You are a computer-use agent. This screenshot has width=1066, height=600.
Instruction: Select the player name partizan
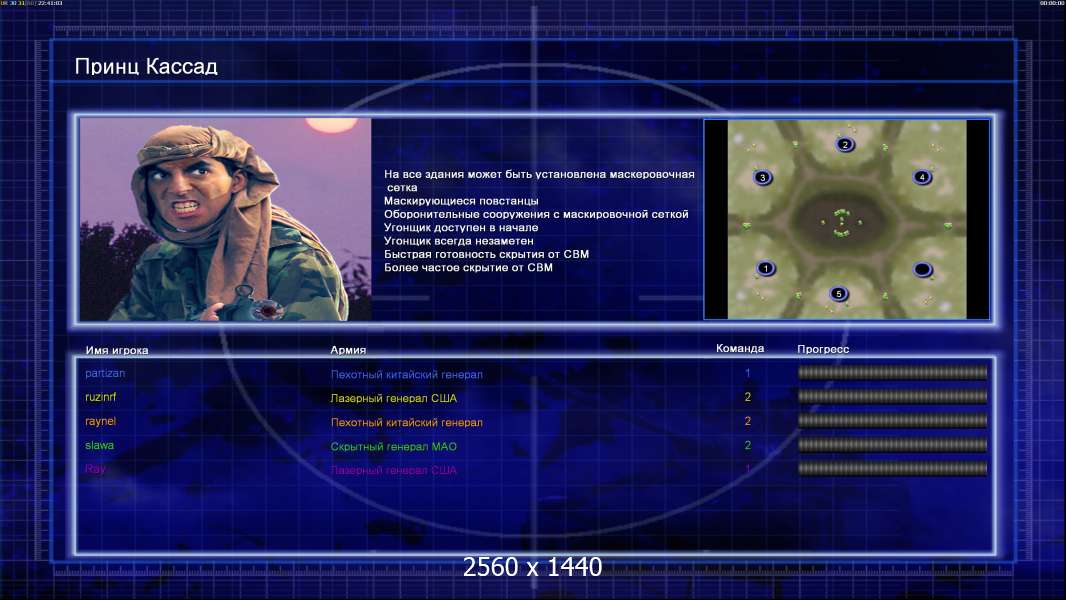tap(105, 373)
